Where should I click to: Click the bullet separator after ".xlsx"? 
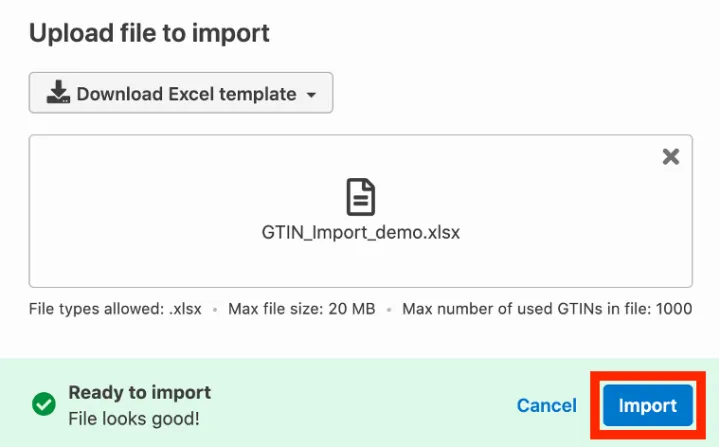click(x=215, y=310)
